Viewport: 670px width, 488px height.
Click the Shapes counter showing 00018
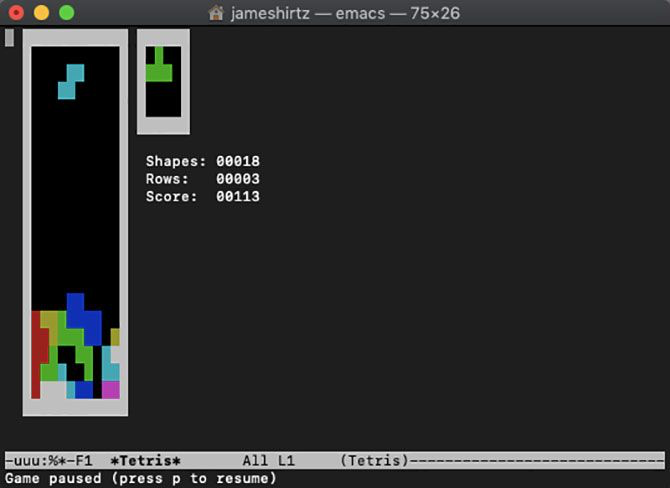pyautogui.click(x=202, y=161)
